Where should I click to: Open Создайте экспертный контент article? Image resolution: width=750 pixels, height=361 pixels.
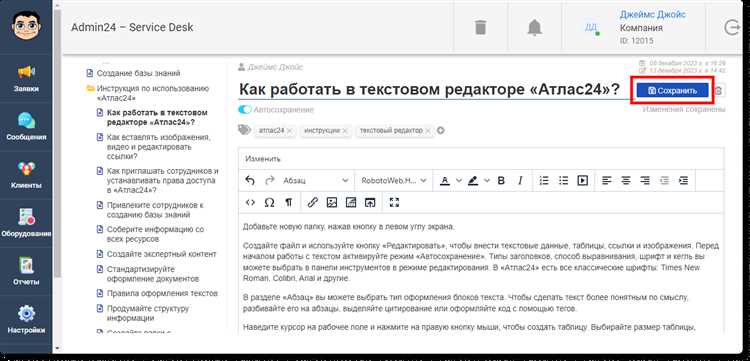[x=162, y=254]
